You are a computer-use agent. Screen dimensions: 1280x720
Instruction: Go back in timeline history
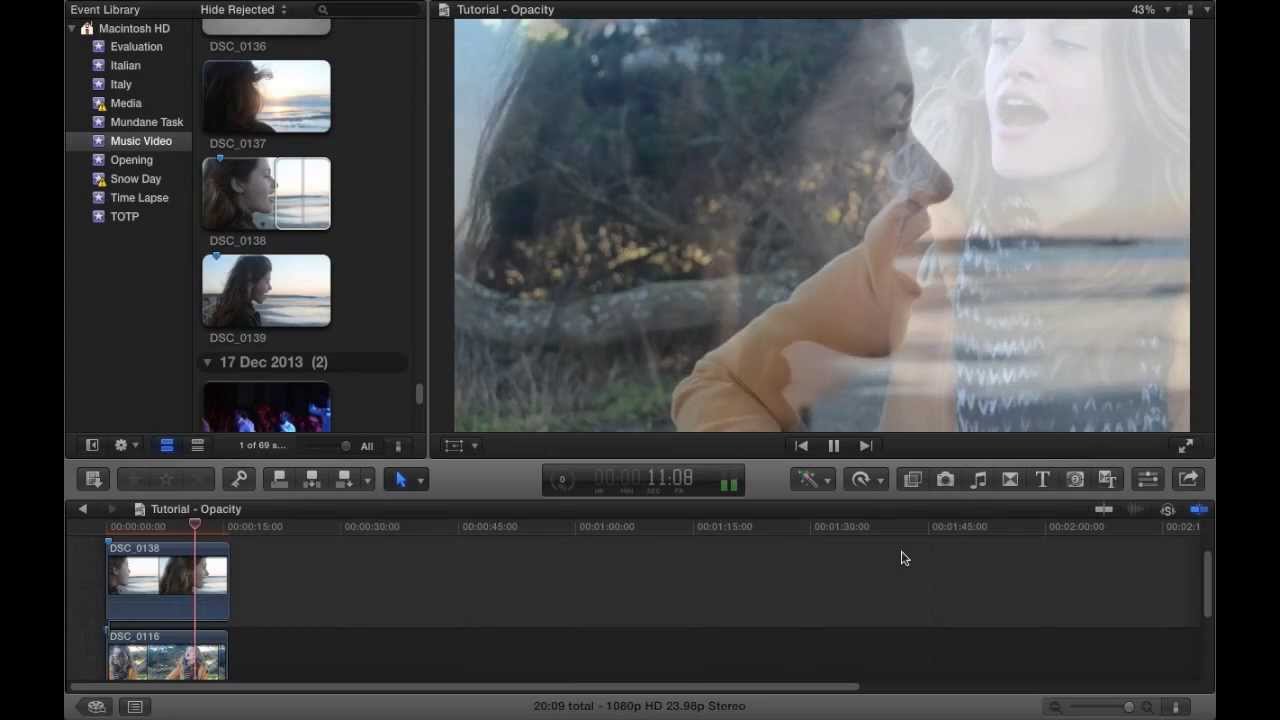83,510
